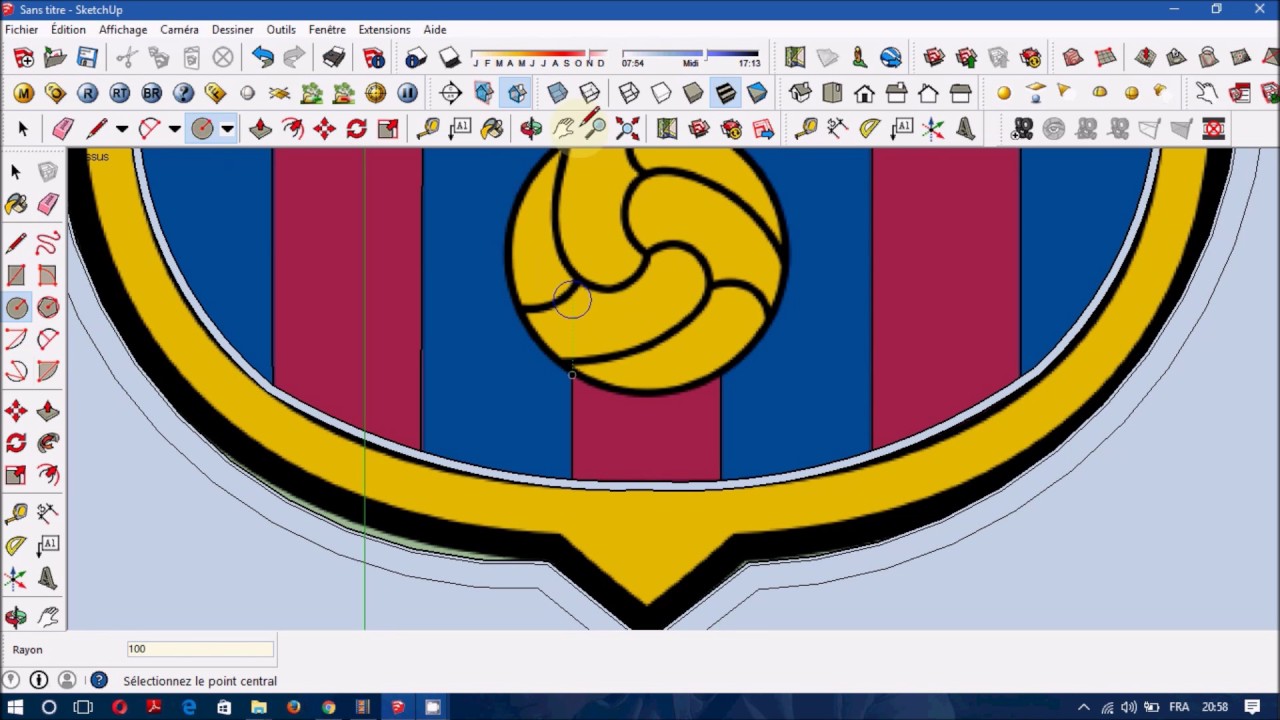The image size is (1280, 720).
Task: Select the Freehand tool in left toolbar
Action: click(48, 243)
